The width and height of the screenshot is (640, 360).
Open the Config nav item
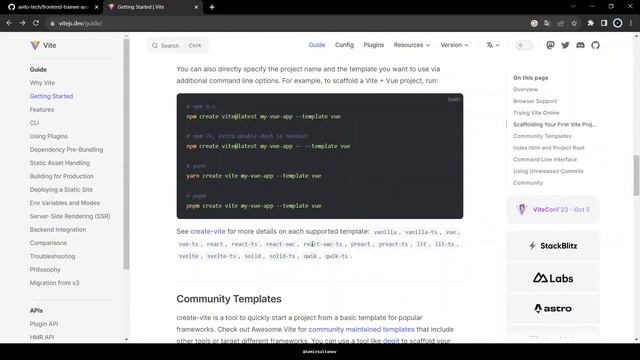344,45
